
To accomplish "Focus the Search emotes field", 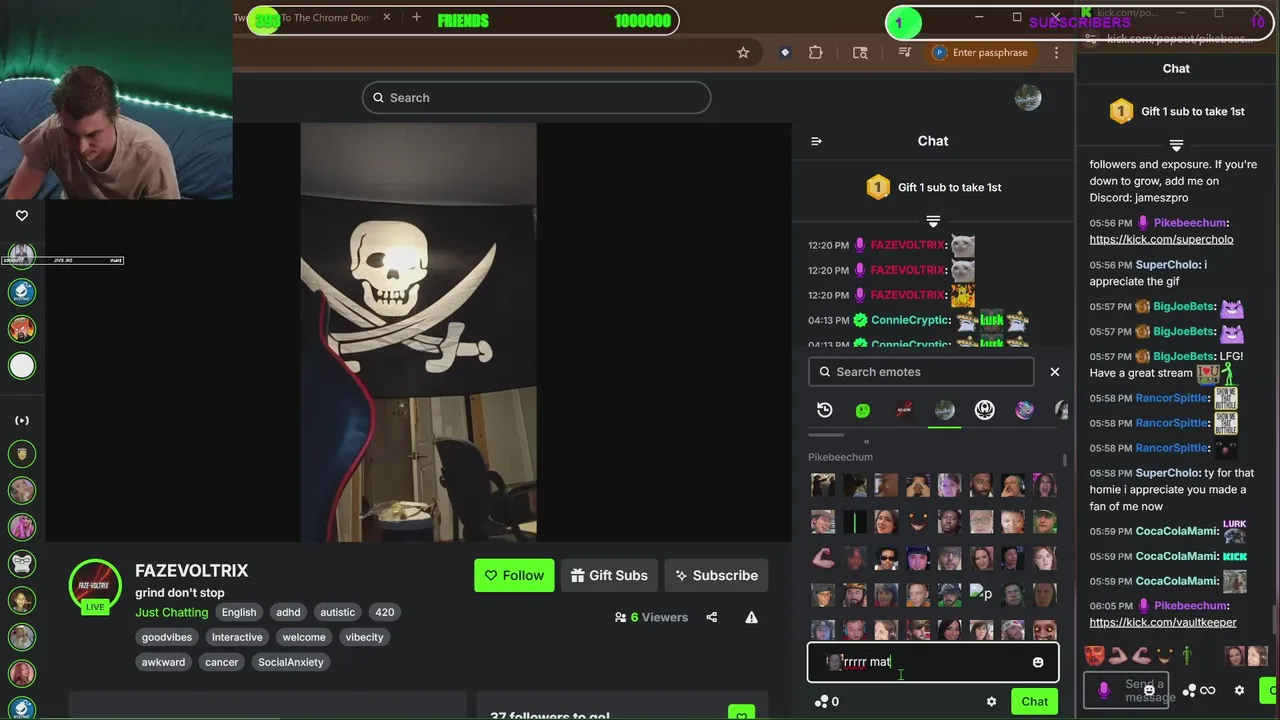I will (x=921, y=372).
